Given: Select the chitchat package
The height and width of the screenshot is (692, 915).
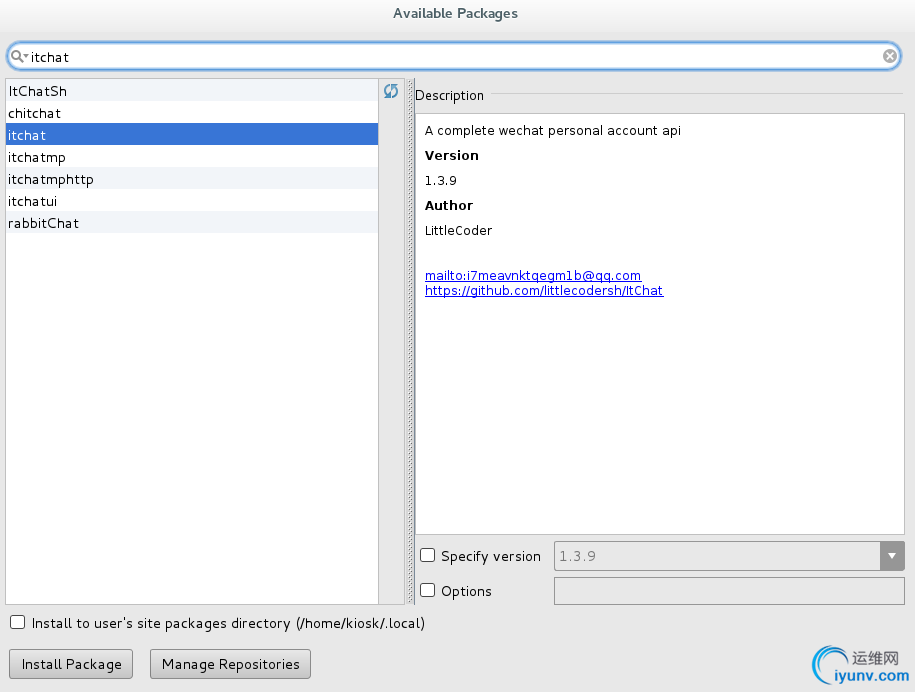Looking at the screenshot, I should click(x=192, y=113).
